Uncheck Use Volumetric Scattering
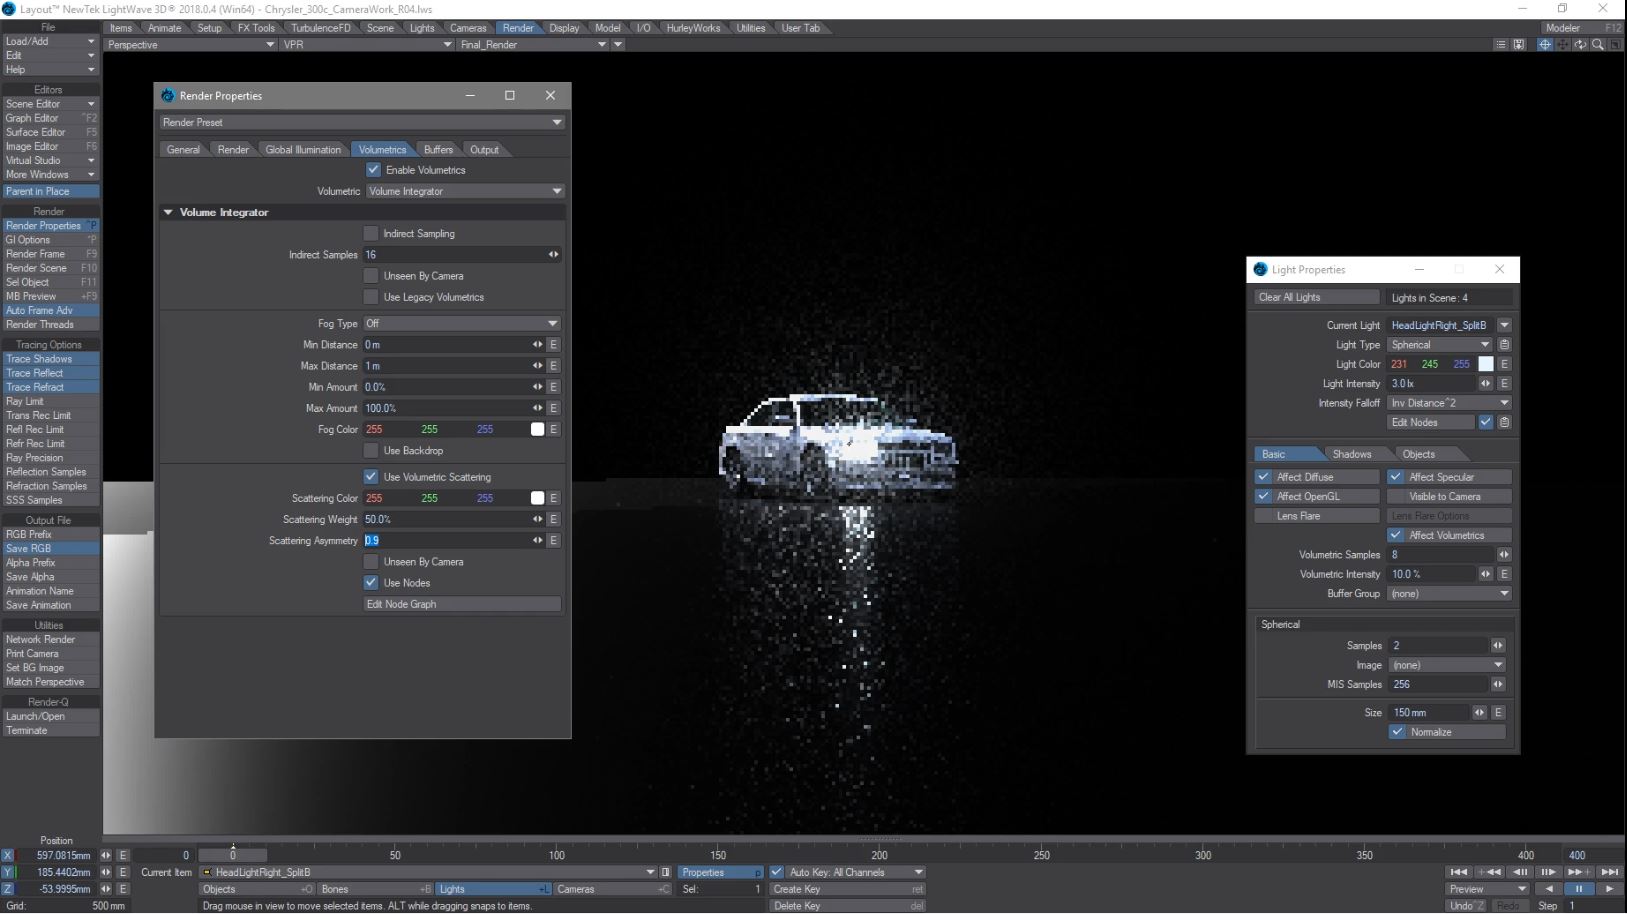Viewport: 1627px width, 914px height. (371, 477)
